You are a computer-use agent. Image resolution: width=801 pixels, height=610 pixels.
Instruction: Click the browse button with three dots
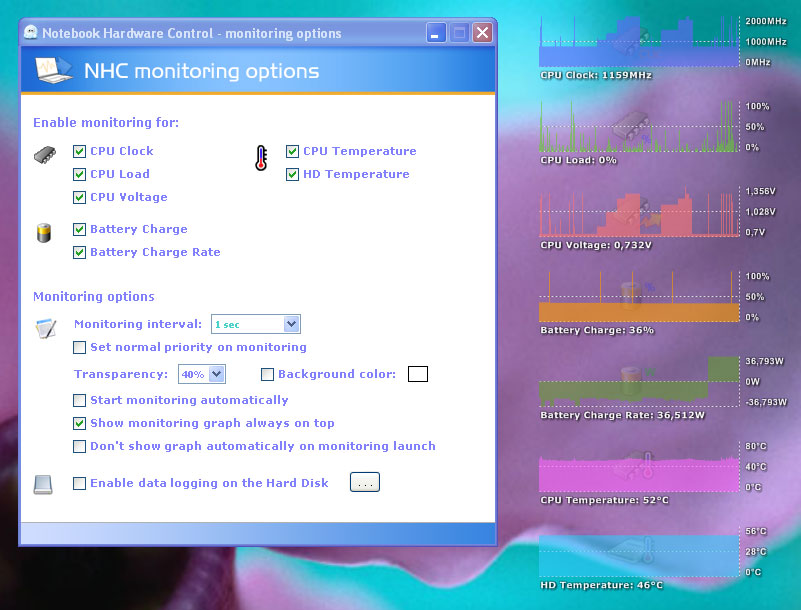(365, 483)
